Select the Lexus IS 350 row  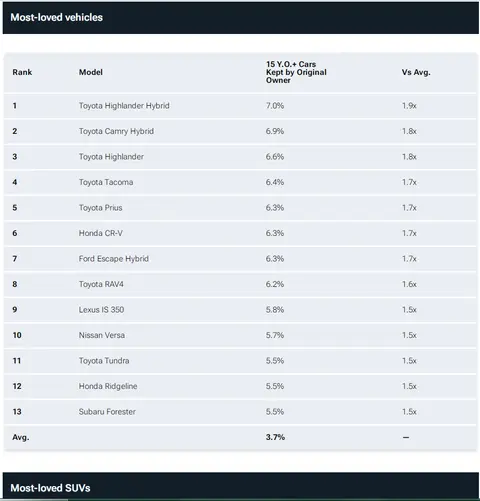click(x=240, y=310)
